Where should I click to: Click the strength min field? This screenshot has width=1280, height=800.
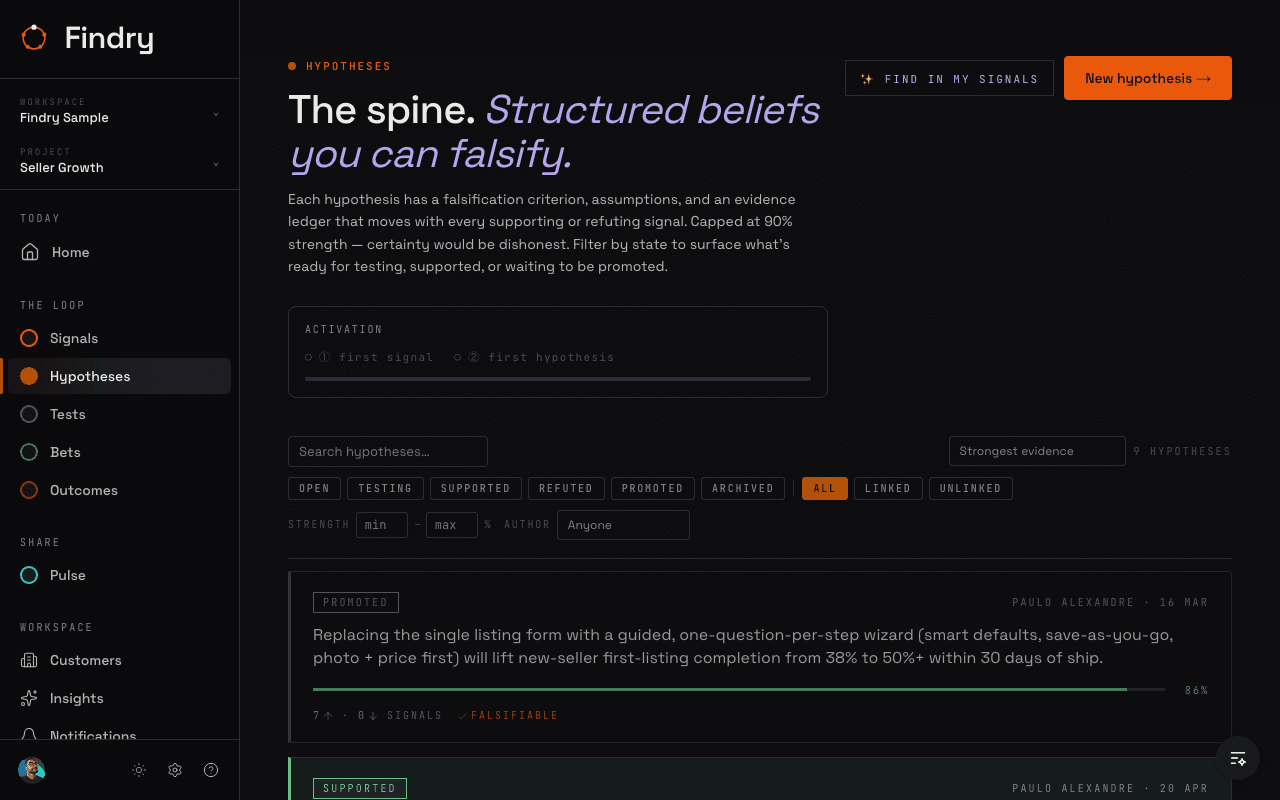(x=382, y=525)
